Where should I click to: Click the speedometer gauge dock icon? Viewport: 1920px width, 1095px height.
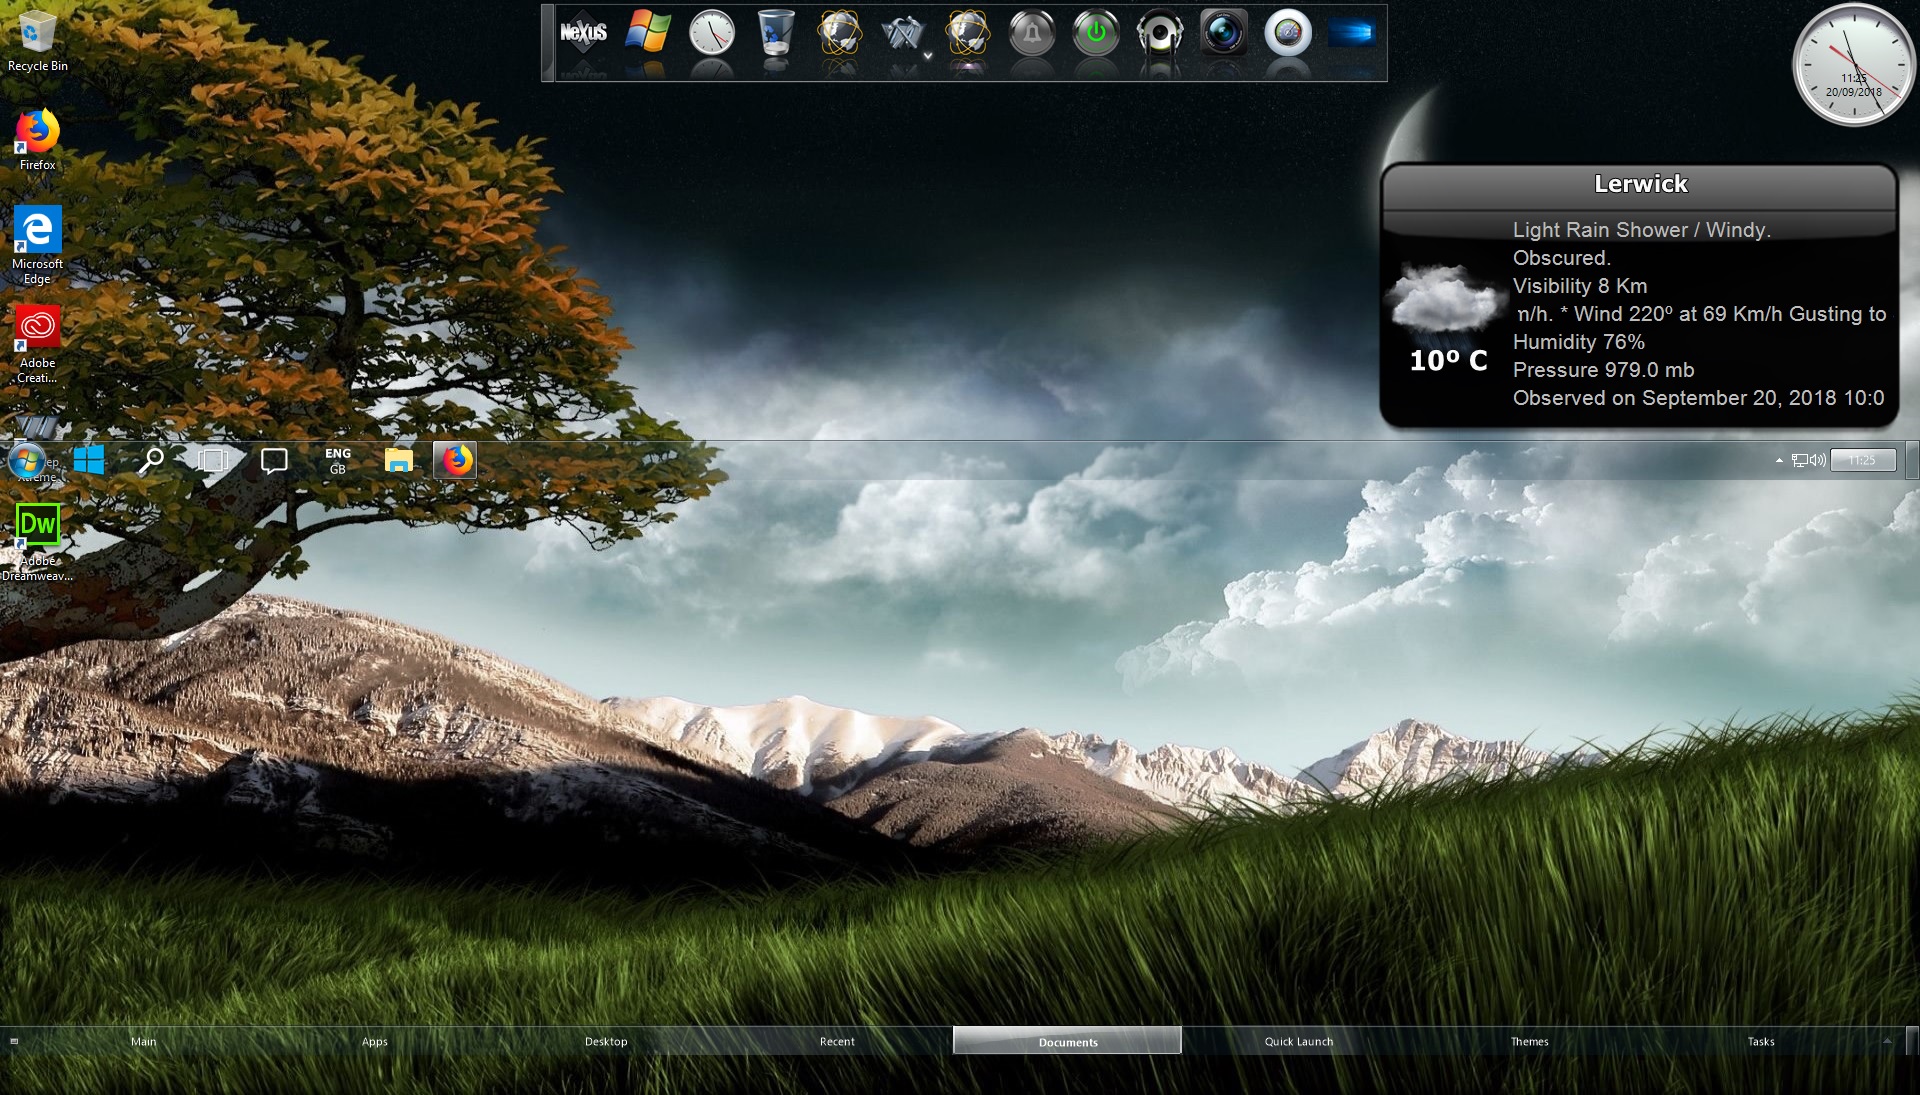tap(1288, 33)
